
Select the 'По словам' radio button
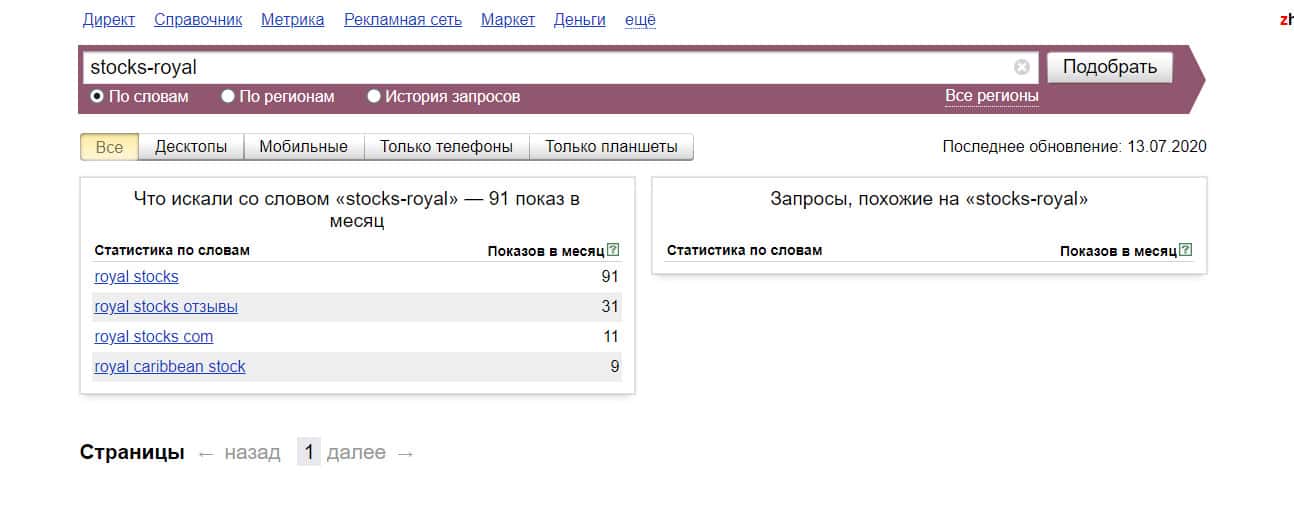point(97,97)
